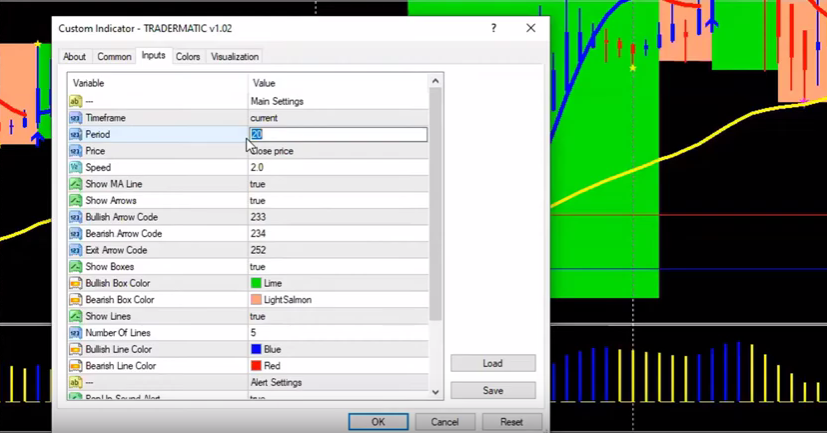Open the About tab
This screenshot has width=827, height=433.
tap(74, 56)
